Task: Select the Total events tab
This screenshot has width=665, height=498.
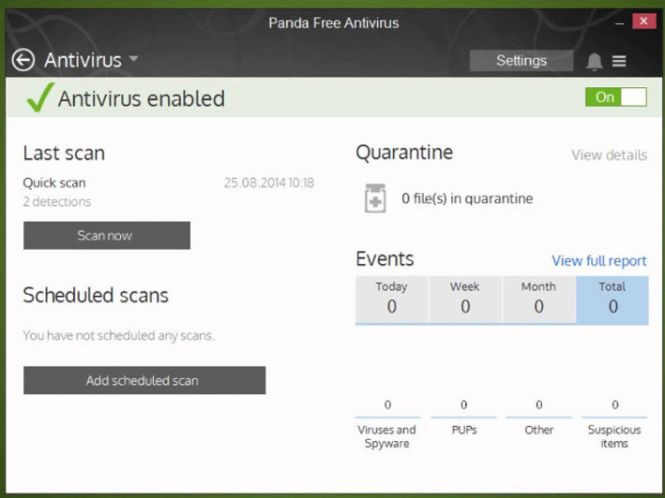Action: [x=612, y=299]
